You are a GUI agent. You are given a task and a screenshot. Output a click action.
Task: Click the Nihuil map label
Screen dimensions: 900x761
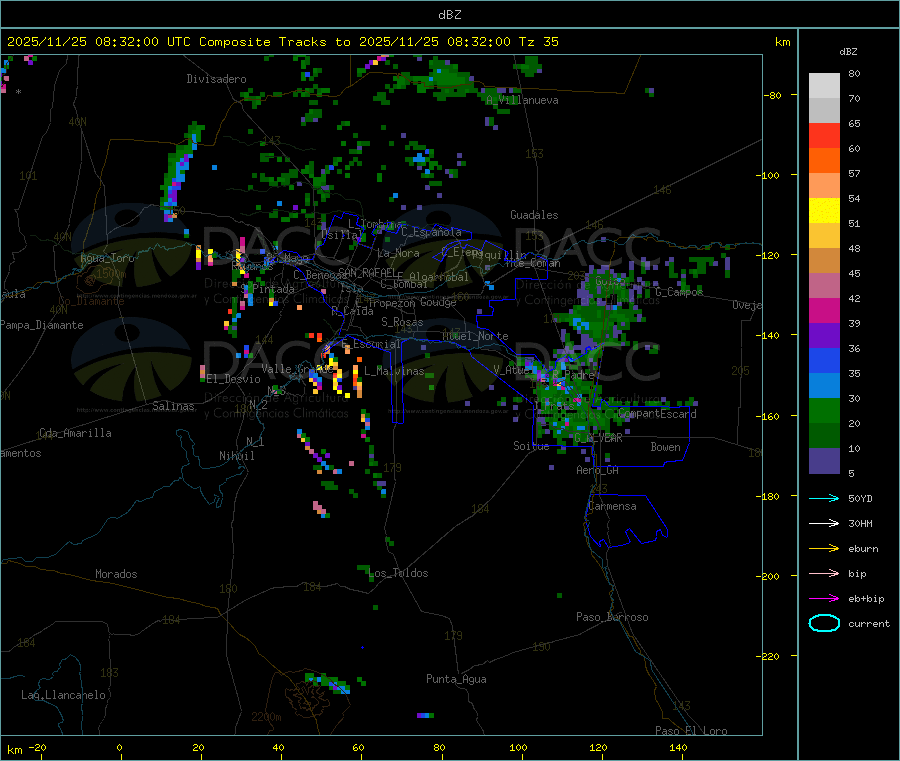236,456
